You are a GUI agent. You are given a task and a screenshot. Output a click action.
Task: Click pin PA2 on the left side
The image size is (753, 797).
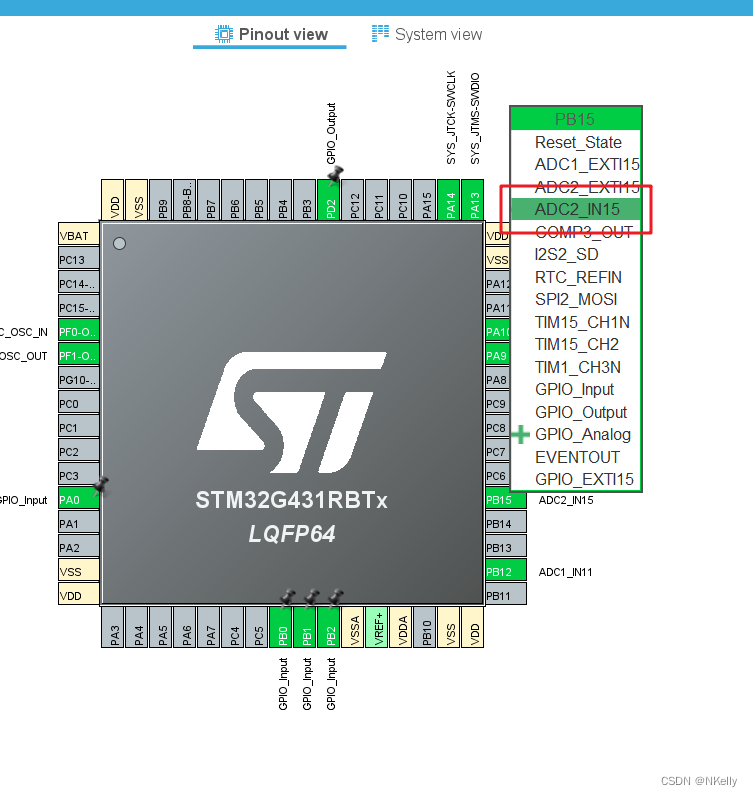point(79,547)
